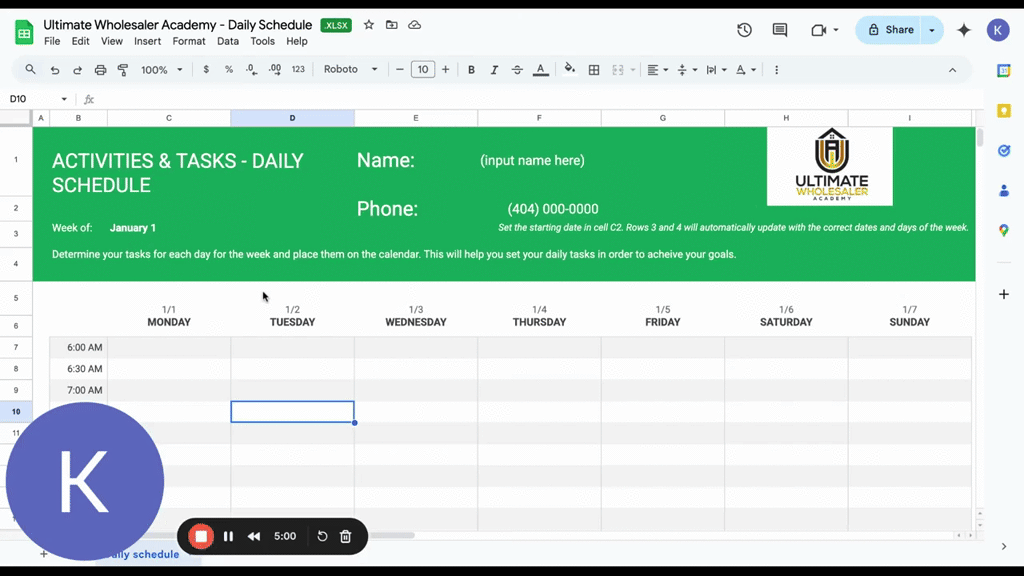
Task: Open more number formats 123
Action: click(x=298, y=69)
